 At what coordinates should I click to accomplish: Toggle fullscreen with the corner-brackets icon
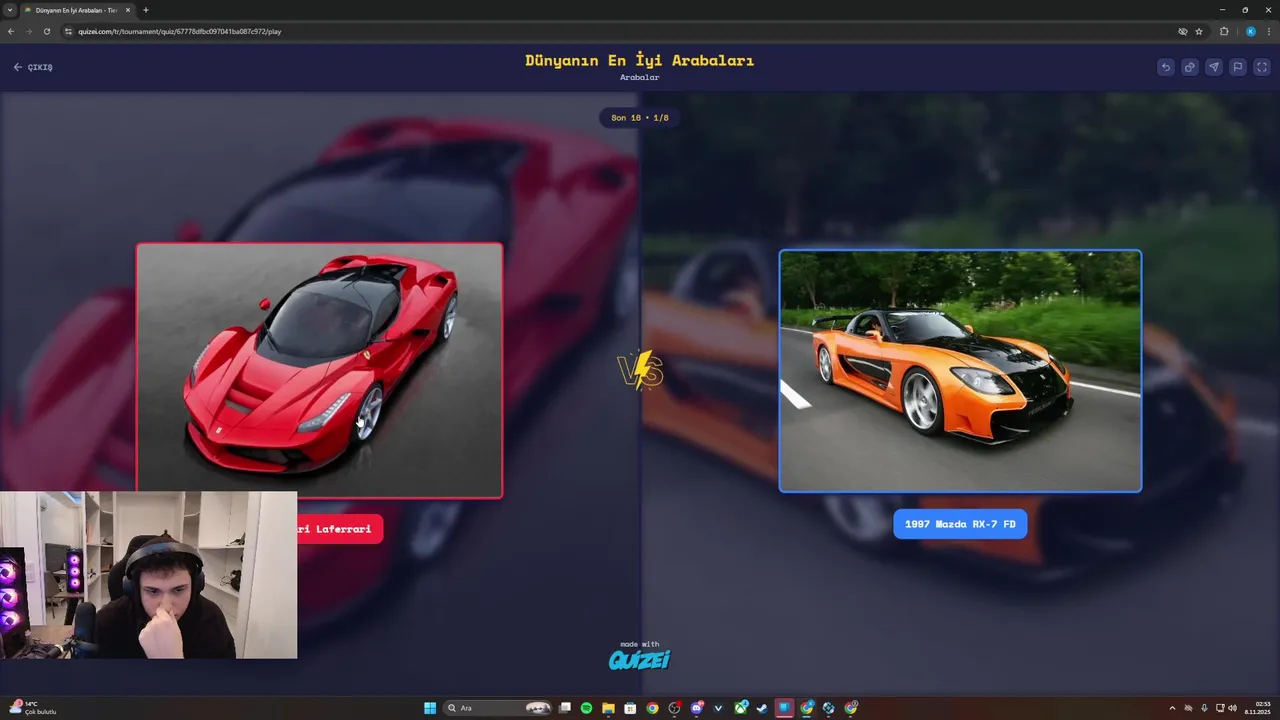[1262, 67]
